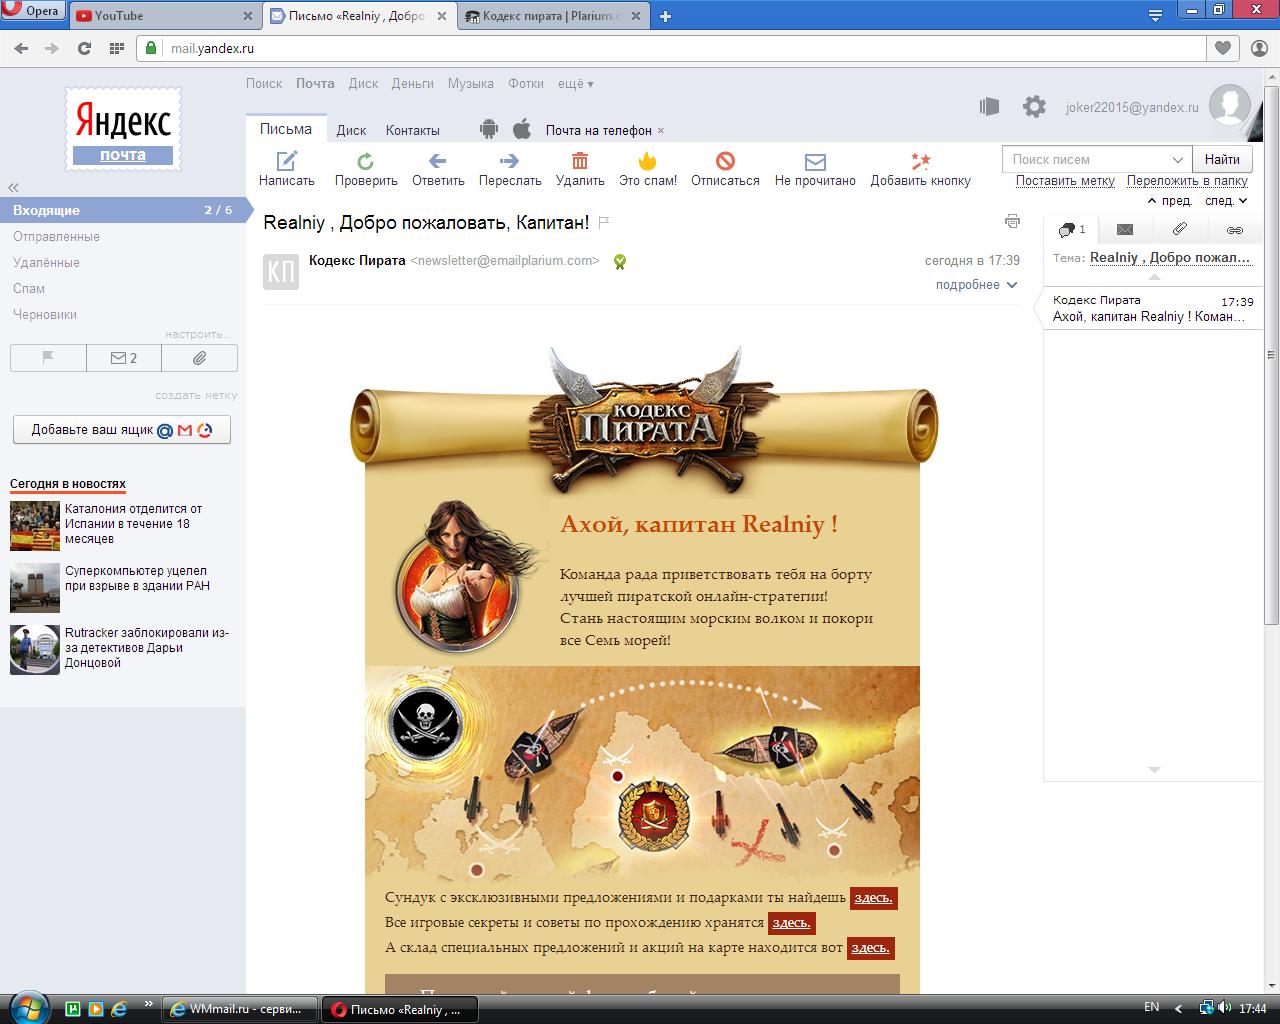
Task: Click the green verified sender icon
Action: [x=620, y=262]
